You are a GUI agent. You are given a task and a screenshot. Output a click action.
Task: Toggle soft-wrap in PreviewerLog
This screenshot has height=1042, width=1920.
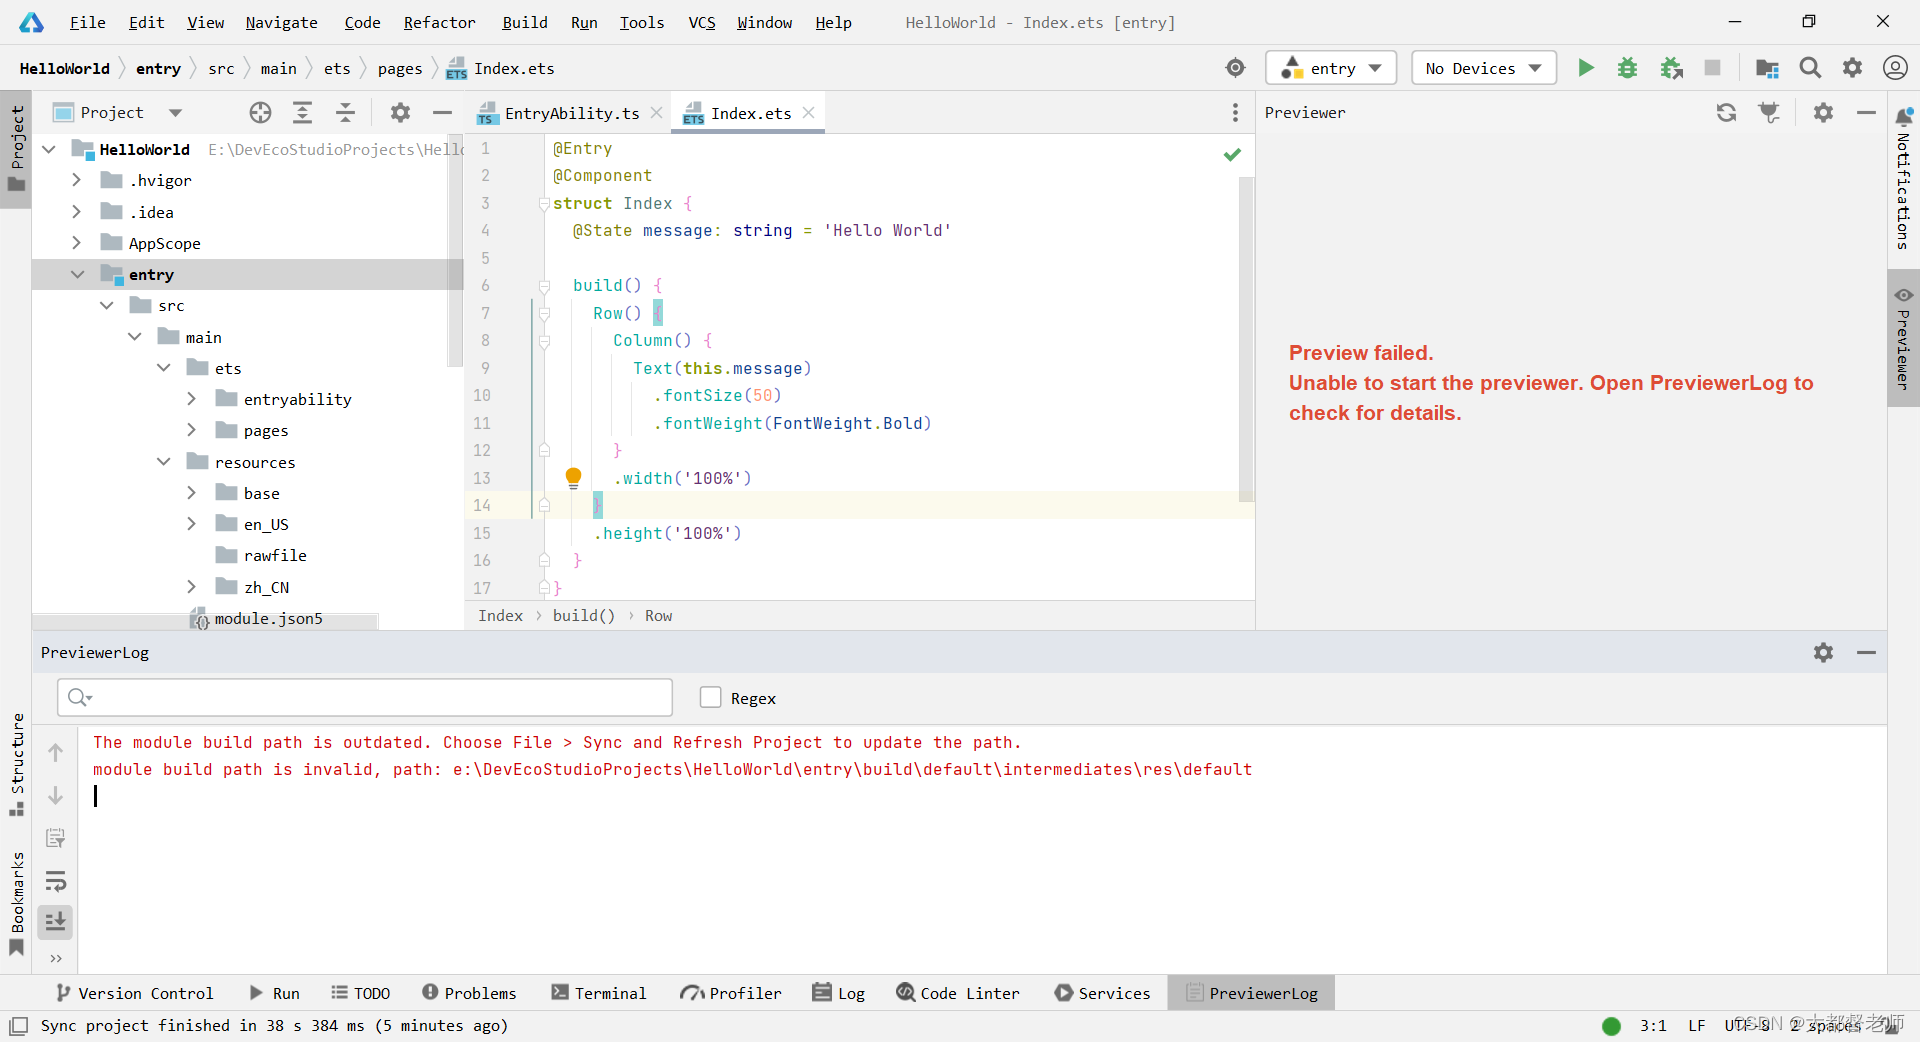[56, 881]
